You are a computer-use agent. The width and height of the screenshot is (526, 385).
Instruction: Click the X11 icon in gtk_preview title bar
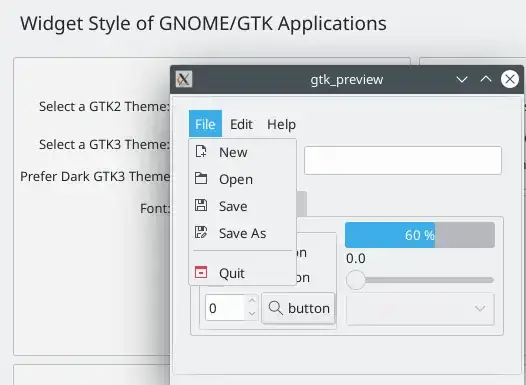tap(184, 79)
